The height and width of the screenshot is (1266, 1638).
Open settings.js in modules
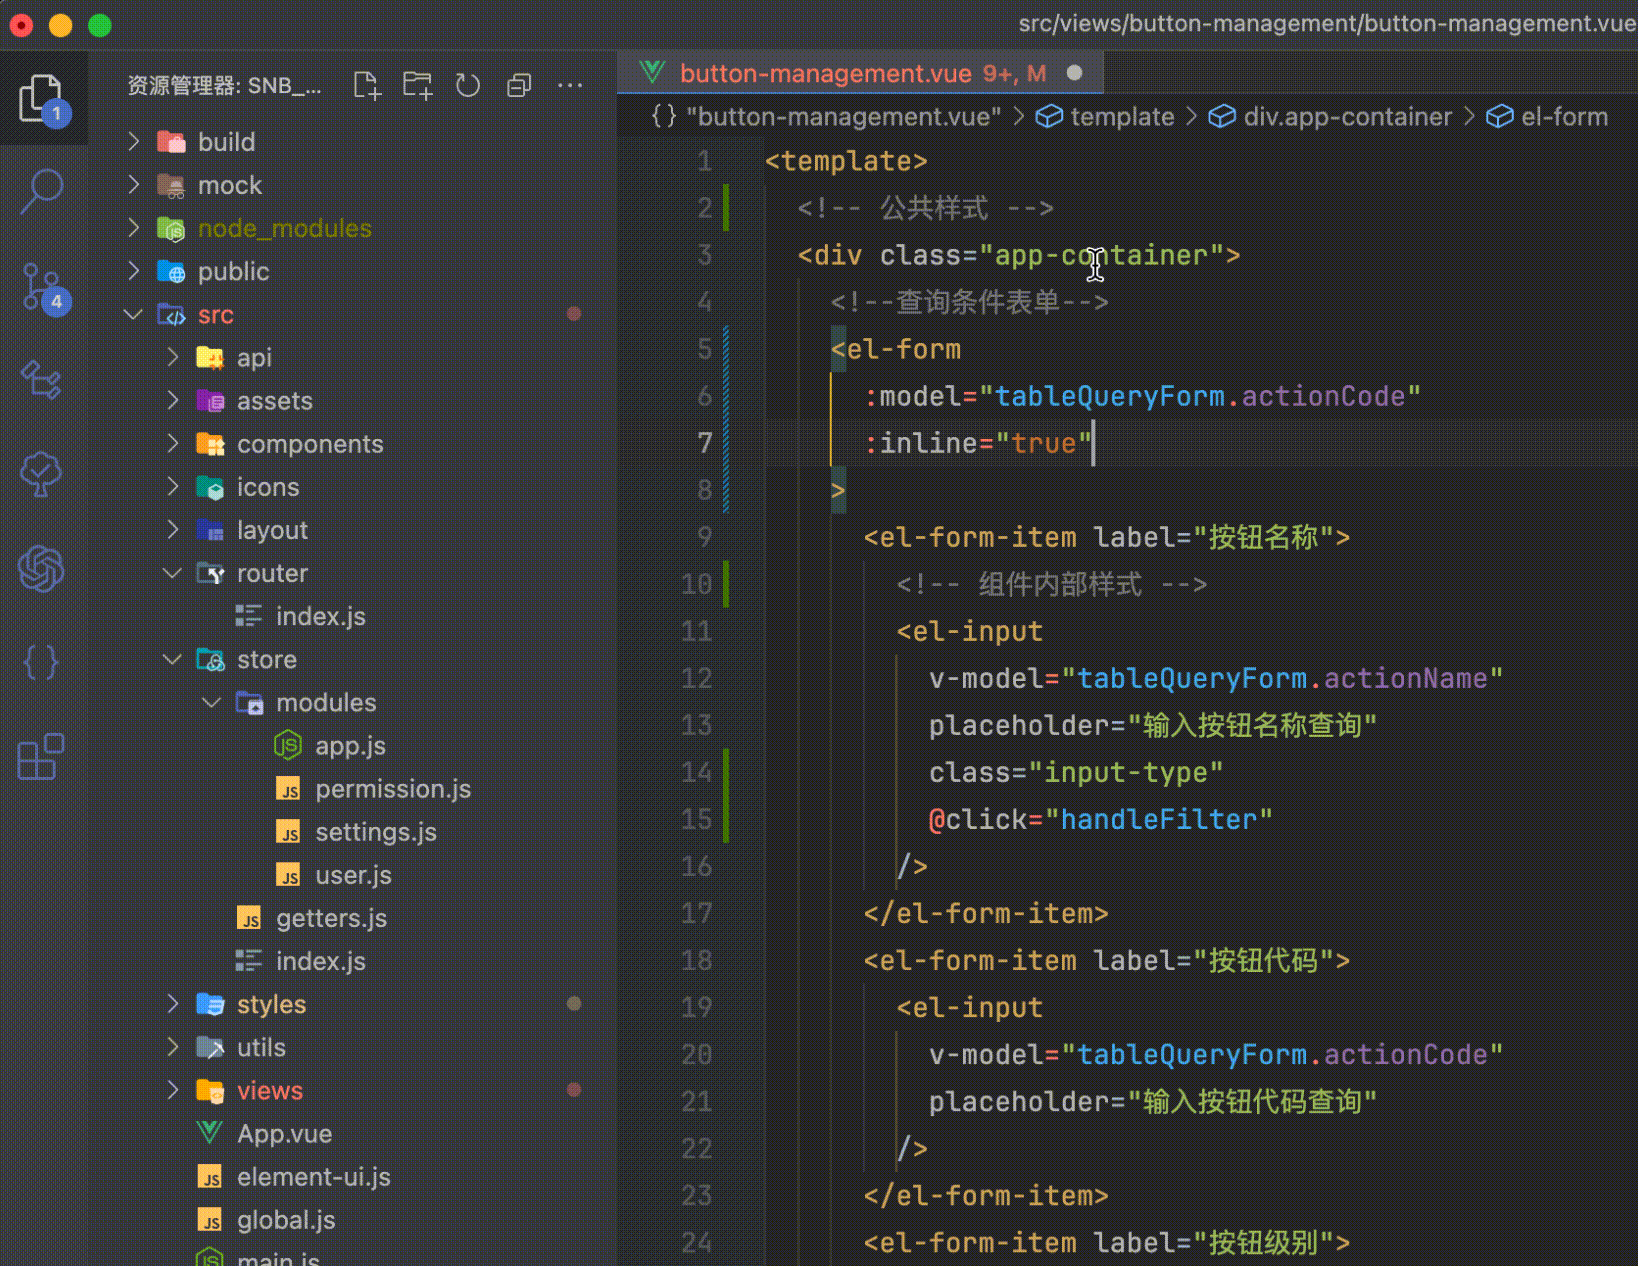point(376,832)
